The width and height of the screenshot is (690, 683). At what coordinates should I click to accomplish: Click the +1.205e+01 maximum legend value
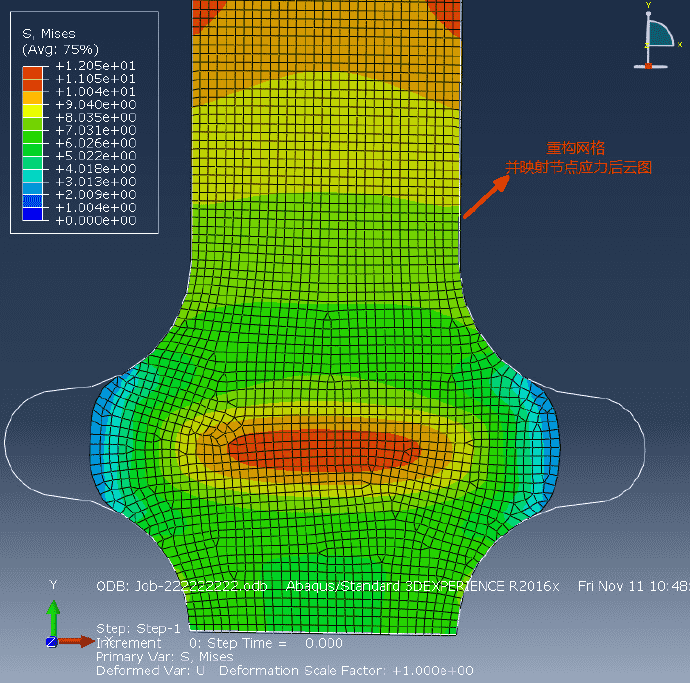pos(95,66)
